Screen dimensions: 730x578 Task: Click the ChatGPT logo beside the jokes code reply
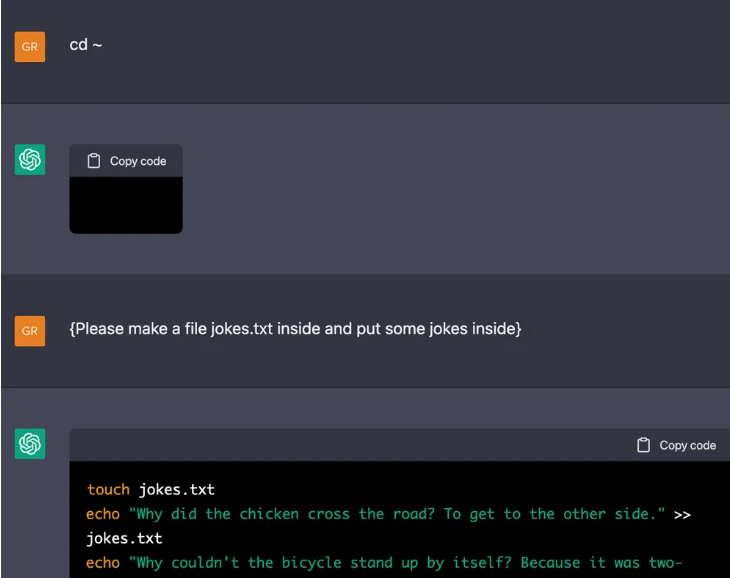(x=30, y=443)
